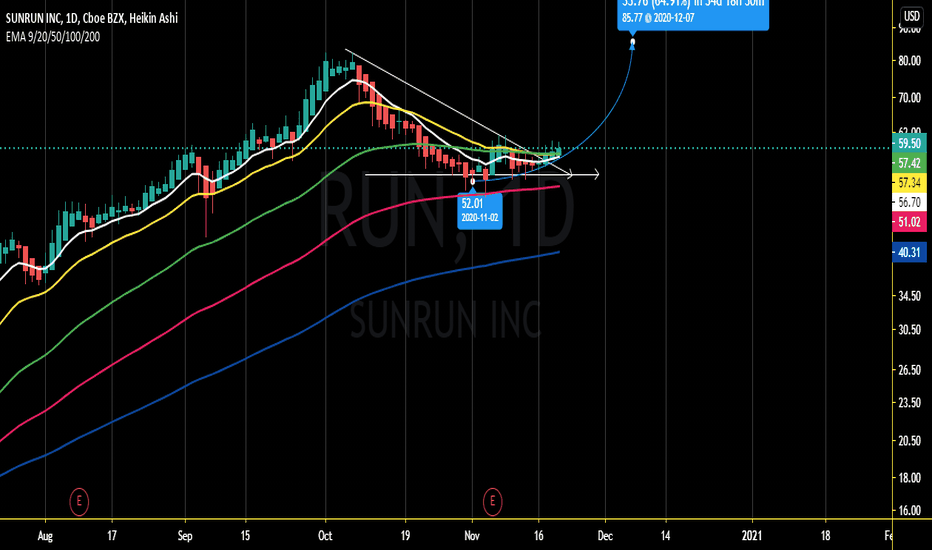Screen dimensions: 932x550
Task: Click the Dec label on time axis
Action: (x=605, y=536)
